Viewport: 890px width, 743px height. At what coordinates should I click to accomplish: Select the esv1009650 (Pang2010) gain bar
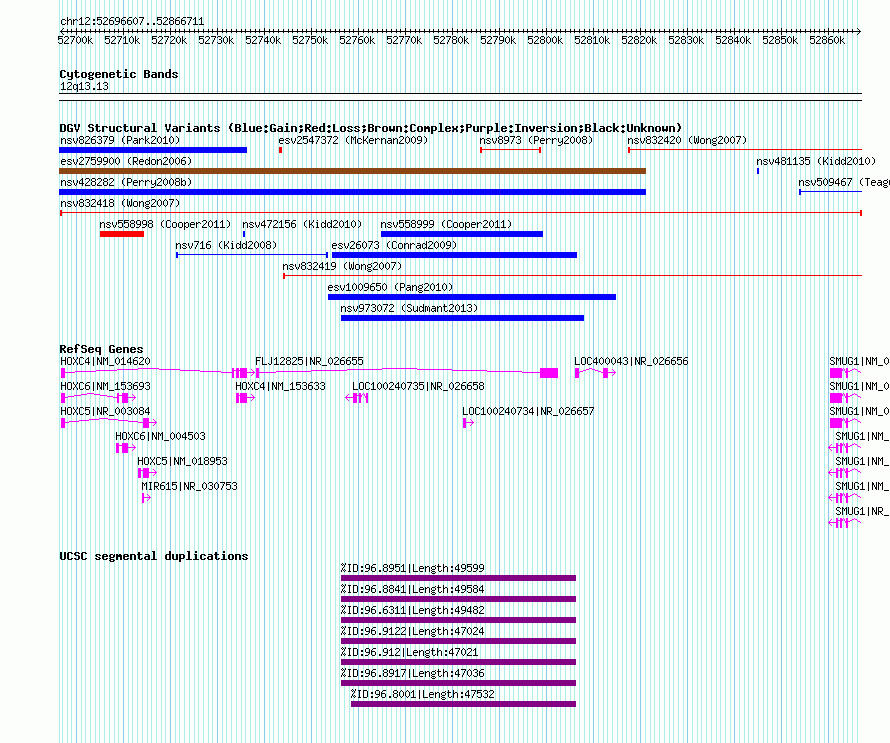point(472,297)
